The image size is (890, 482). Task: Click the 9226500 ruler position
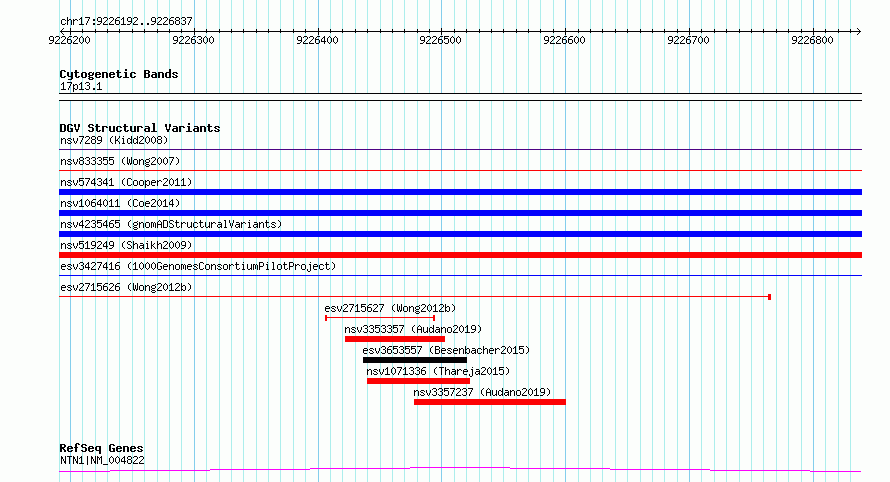pyautogui.click(x=440, y=40)
